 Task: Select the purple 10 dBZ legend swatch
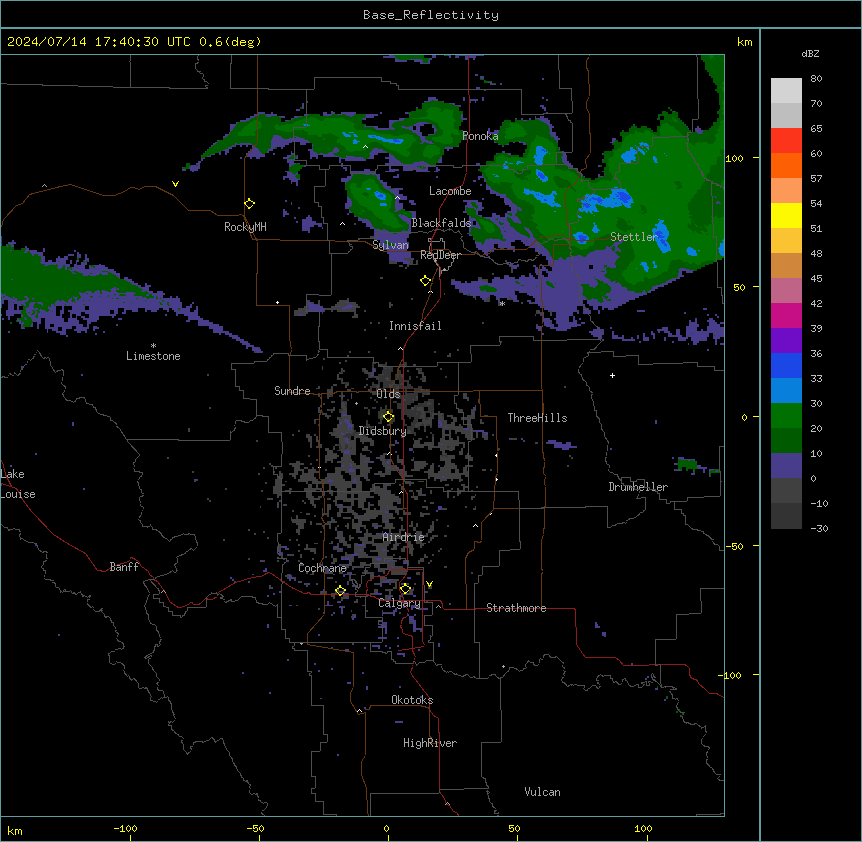point(786,466)
